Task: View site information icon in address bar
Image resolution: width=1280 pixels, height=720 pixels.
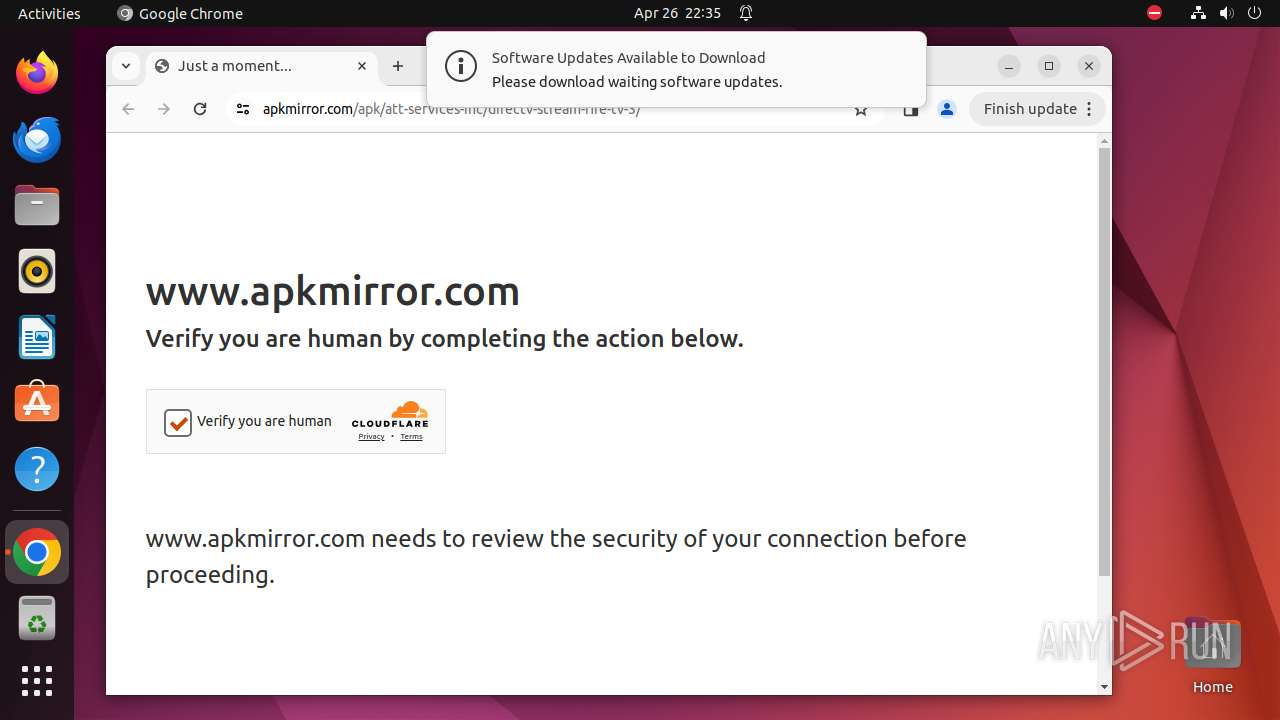Action: point(243,109)
